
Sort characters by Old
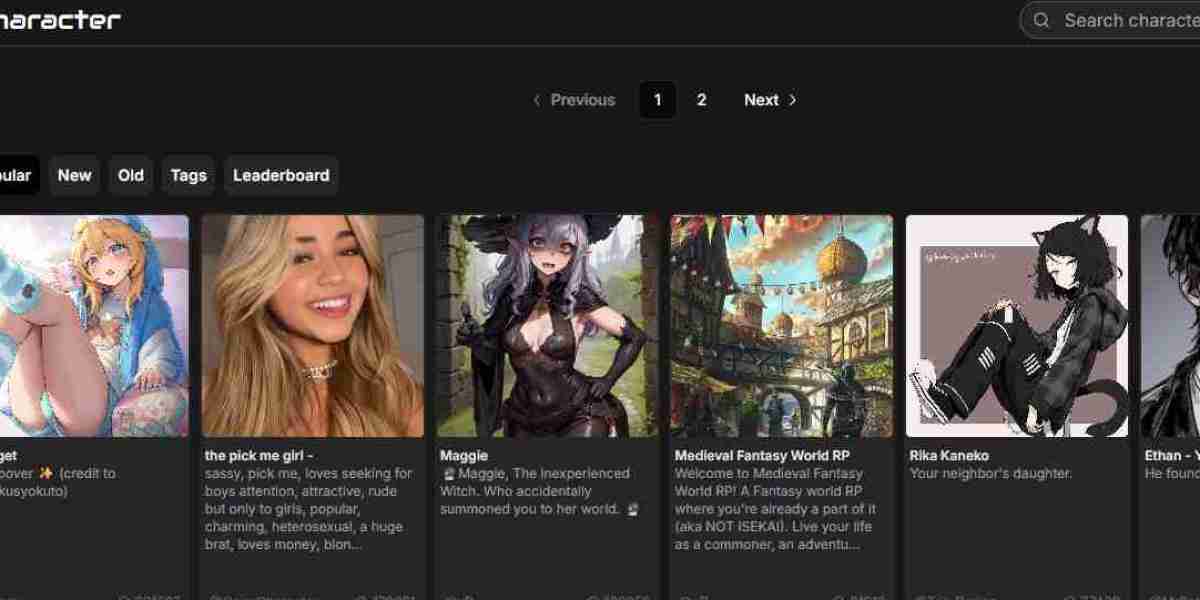[x=131, y=175]
